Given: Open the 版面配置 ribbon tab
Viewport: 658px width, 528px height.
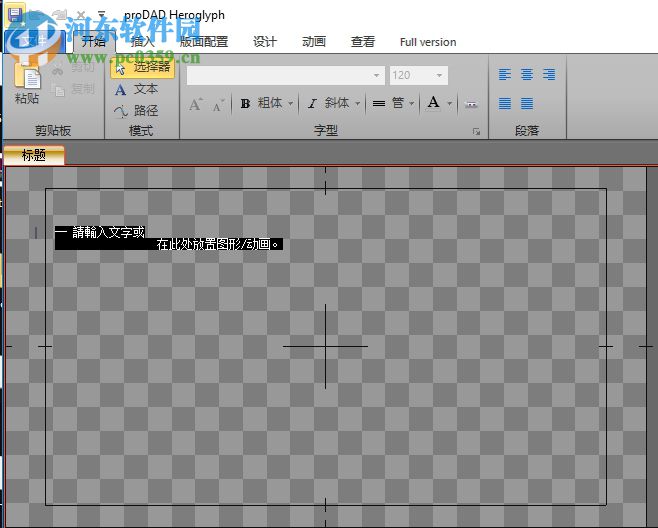Looking at the screenshot, I should (x=204, y=42).
